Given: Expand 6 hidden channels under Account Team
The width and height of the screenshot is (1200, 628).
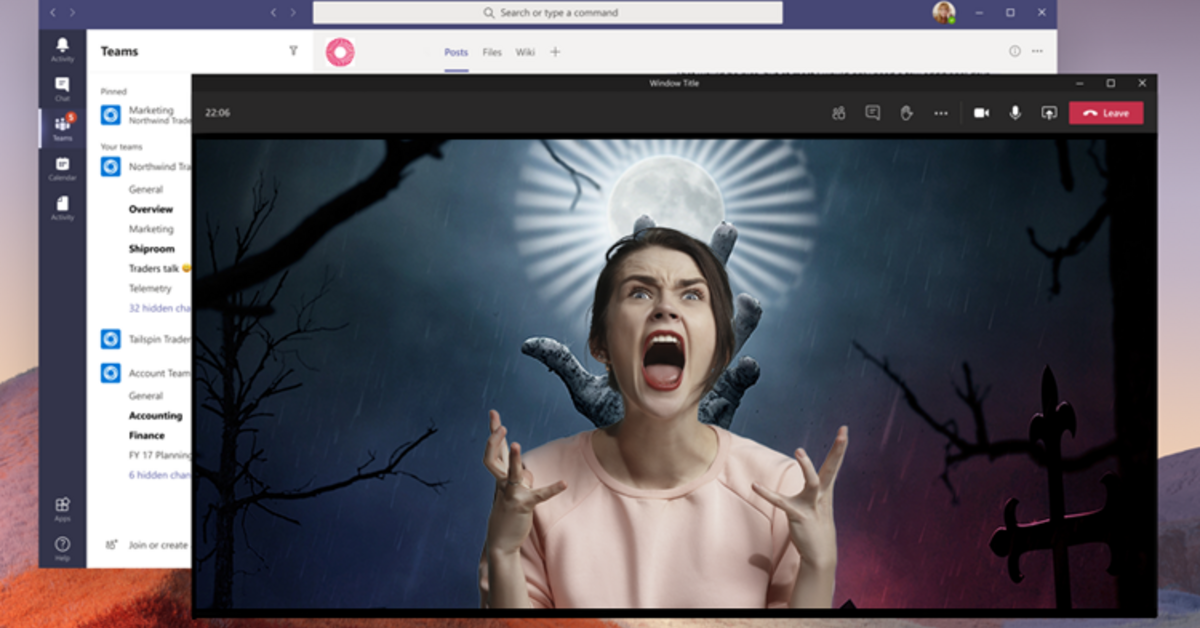Looking at the screenshot, I should tap(159, 475).
